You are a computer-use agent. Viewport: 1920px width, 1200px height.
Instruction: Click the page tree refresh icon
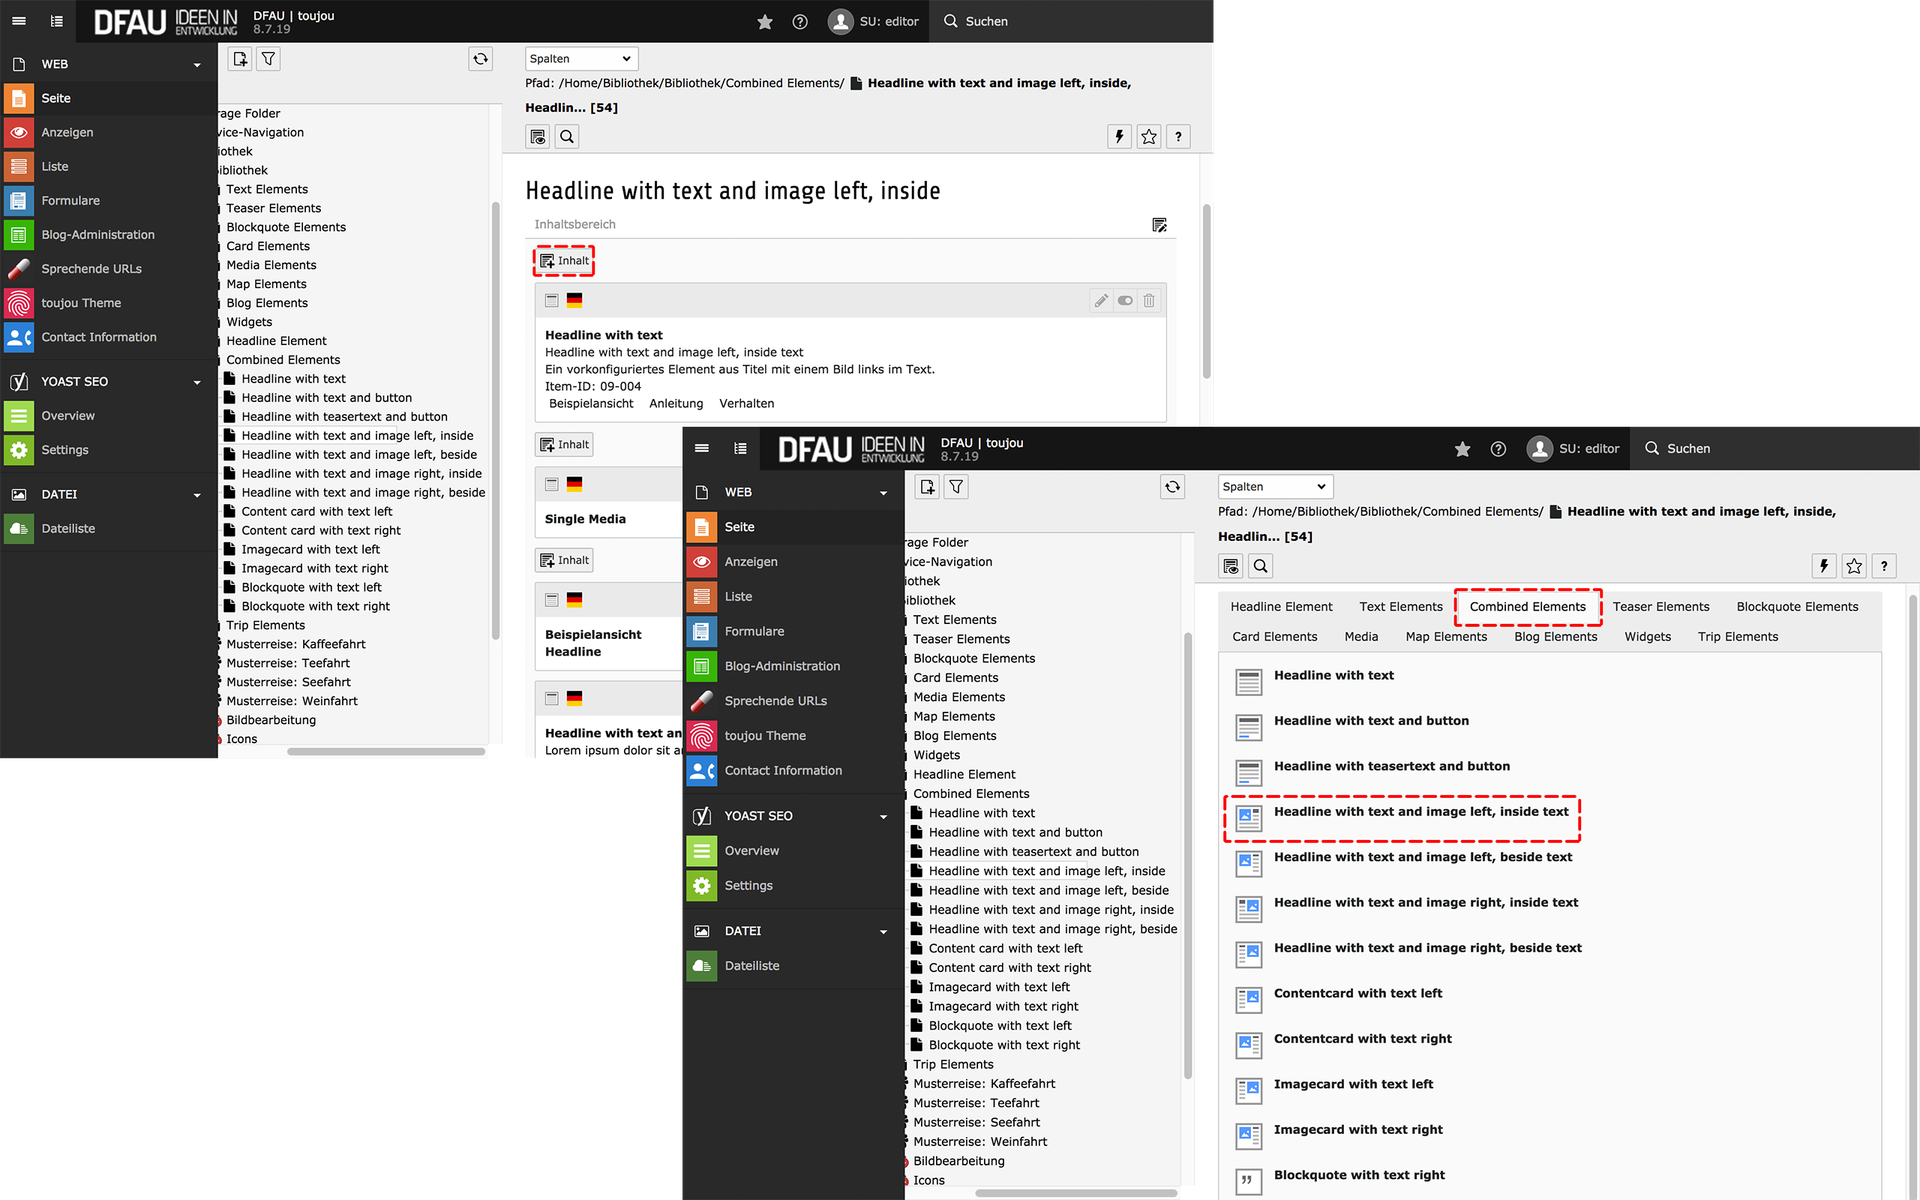tap(480, 59)
